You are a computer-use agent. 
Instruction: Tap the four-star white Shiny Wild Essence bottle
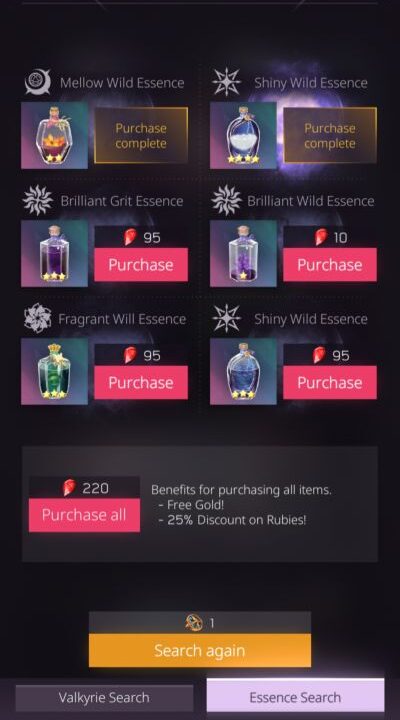(243, 135)
